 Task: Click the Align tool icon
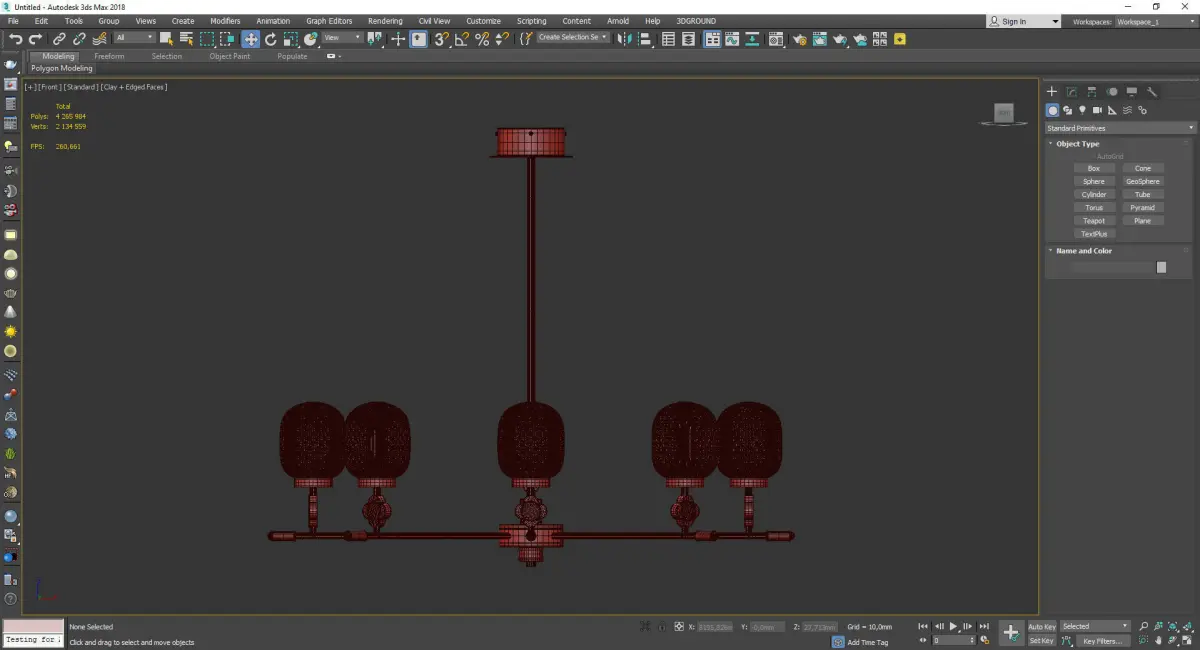(645, 39)
